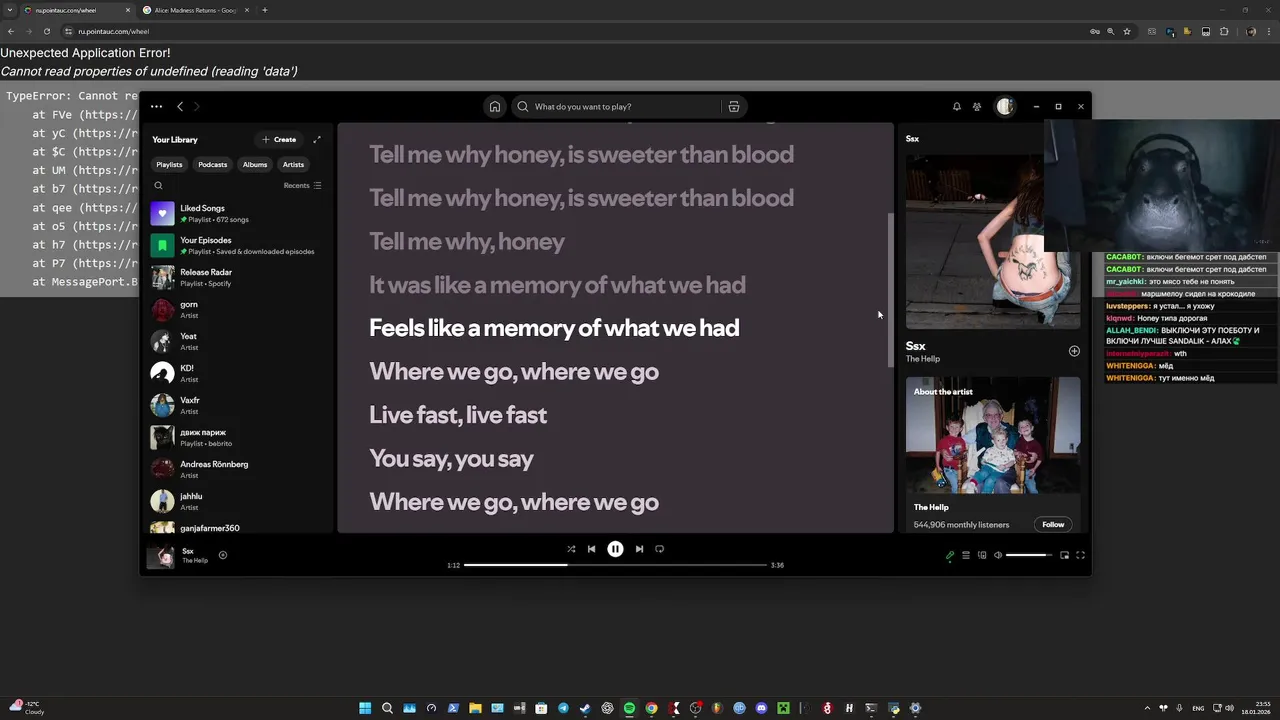
Task: Select the Albums filter chip
Action: (x=255, y=164)
